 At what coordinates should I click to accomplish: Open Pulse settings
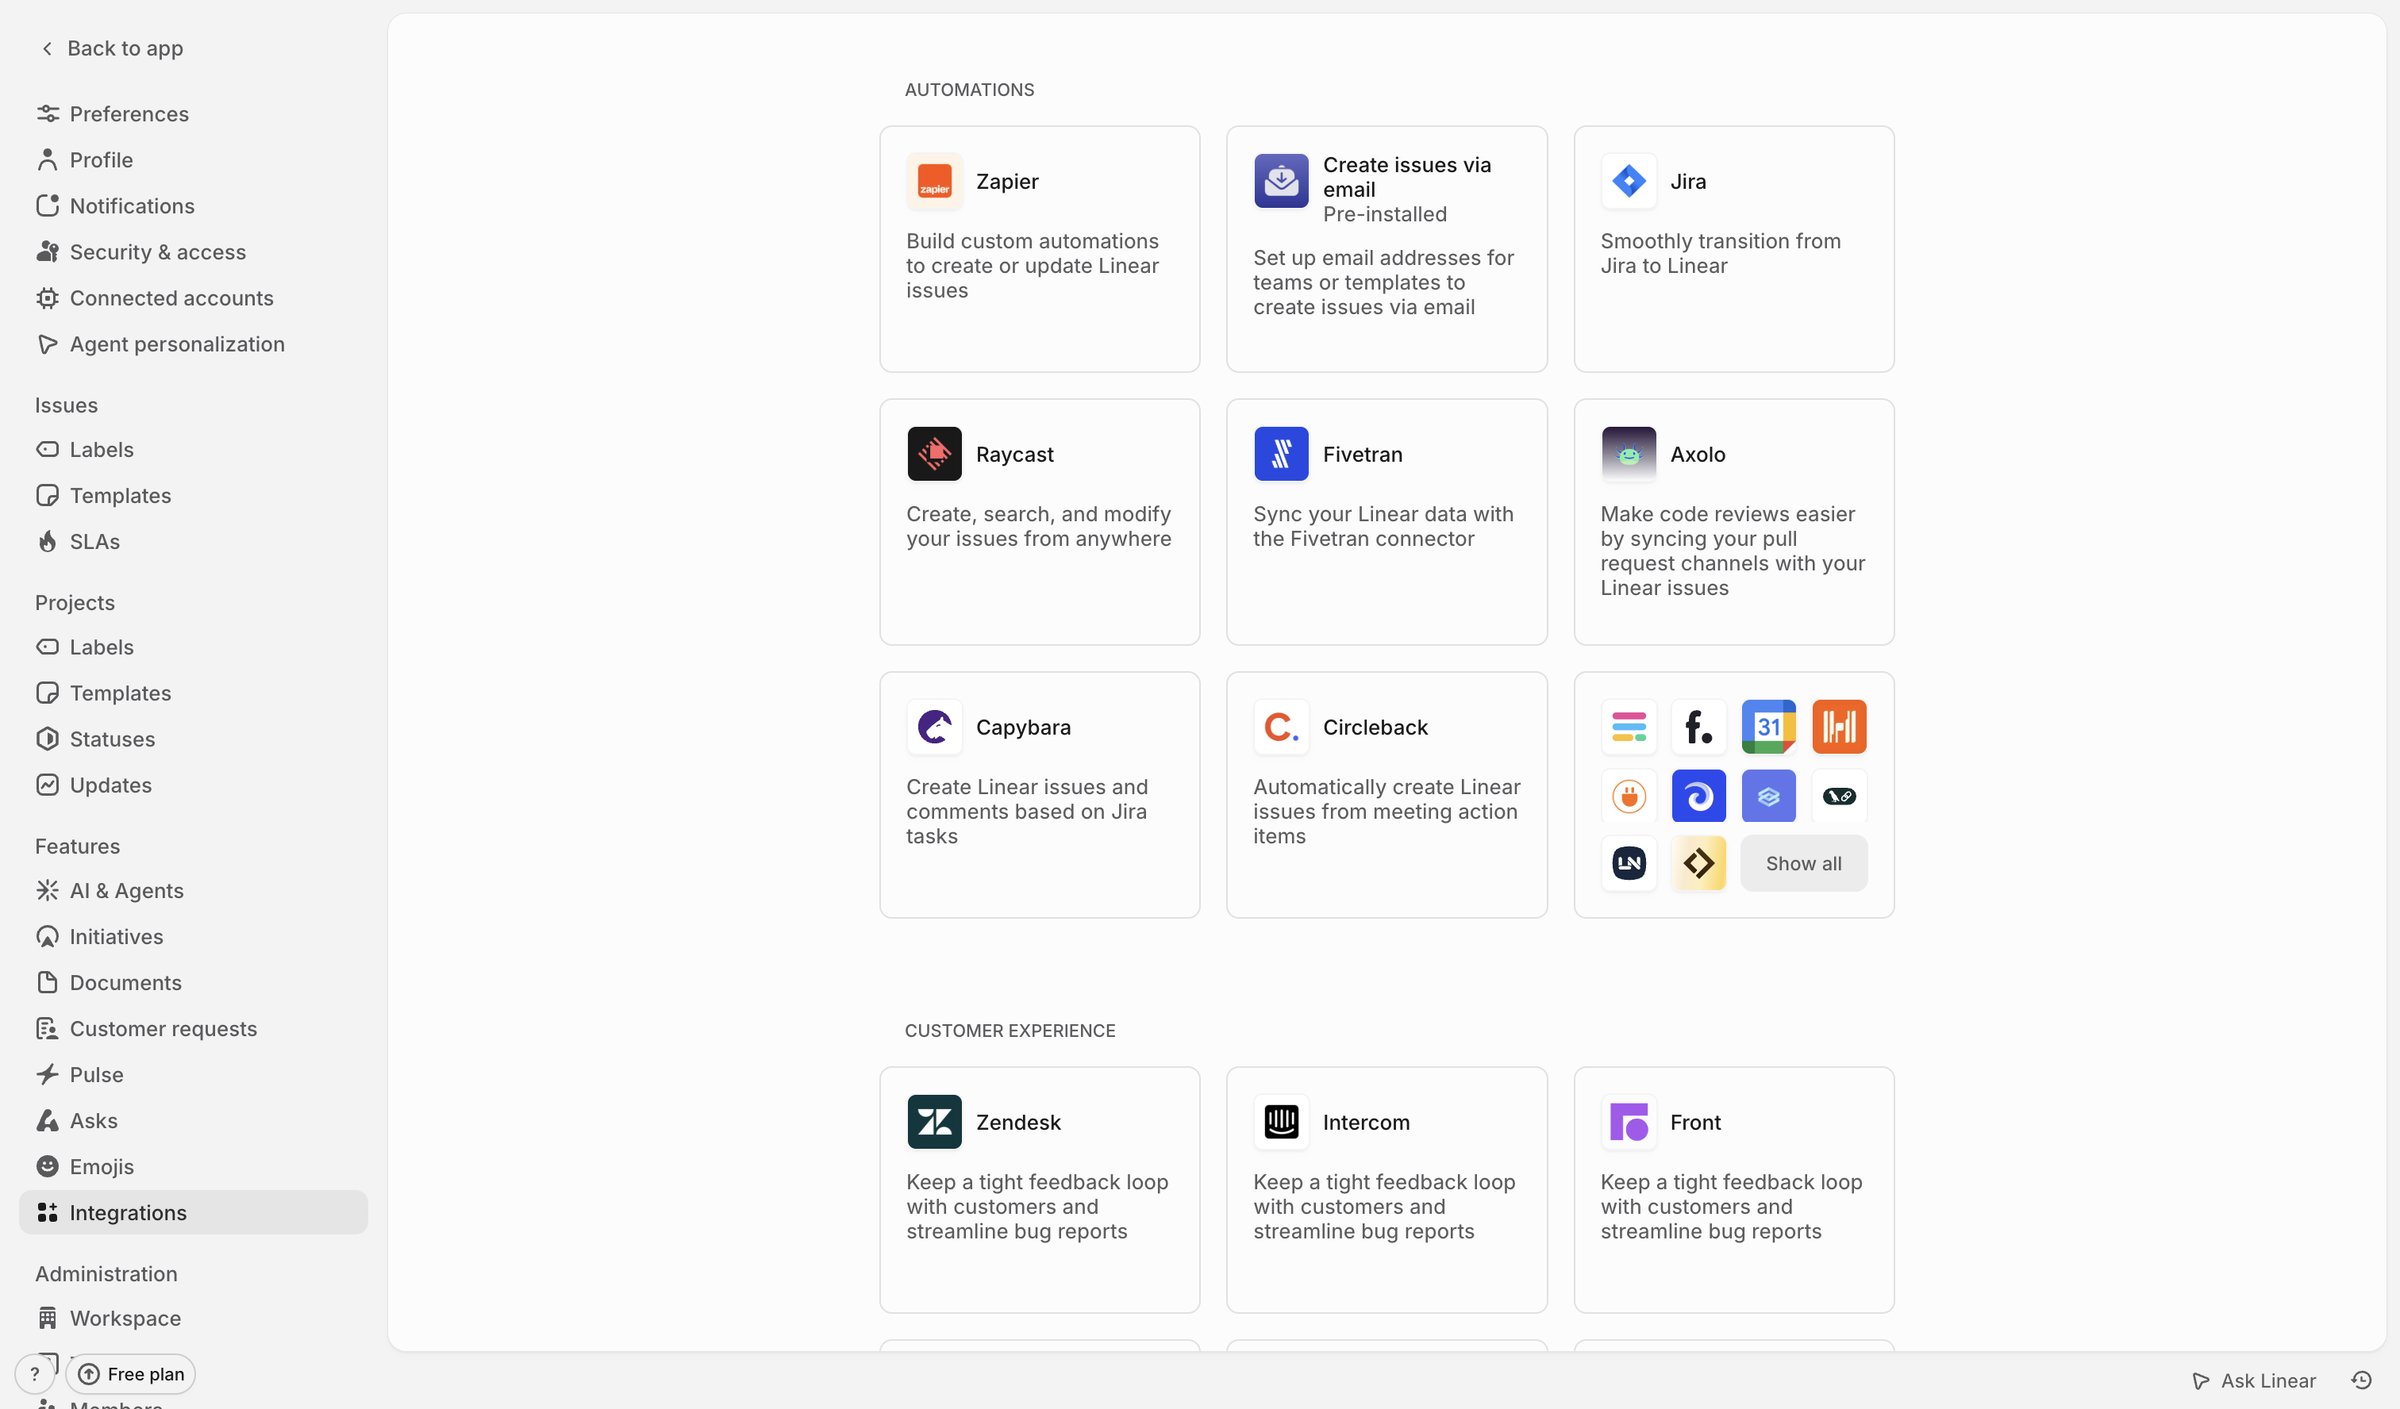pyautogui.click(x=193, y=1075)
